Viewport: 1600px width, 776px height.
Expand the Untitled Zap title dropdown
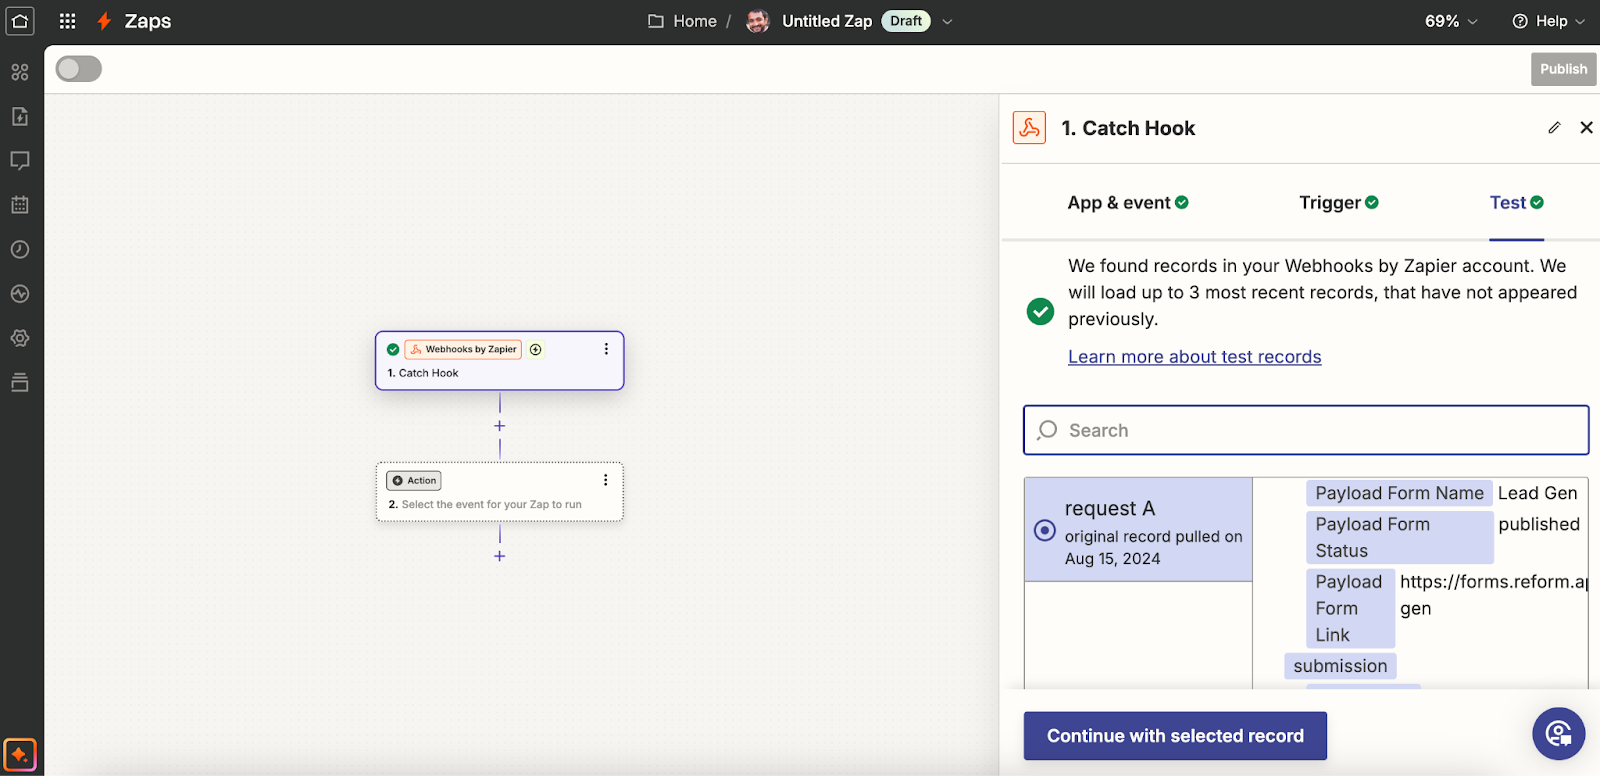pyautogui.click(x=947, y=21)
